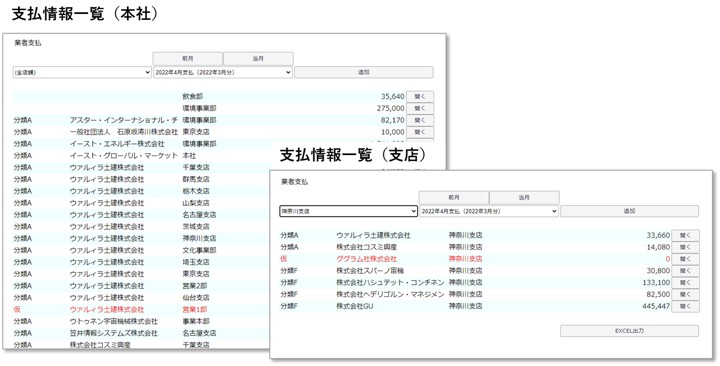Screen dimensions: 720x366
Task: Click 開く button for the 275,000 row
Action: (x=420, y=108)
